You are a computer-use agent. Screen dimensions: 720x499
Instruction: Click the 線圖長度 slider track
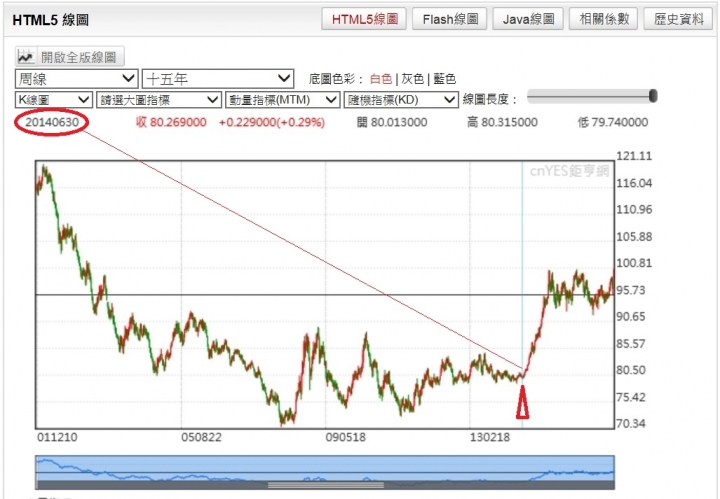[x=592, y=96]
